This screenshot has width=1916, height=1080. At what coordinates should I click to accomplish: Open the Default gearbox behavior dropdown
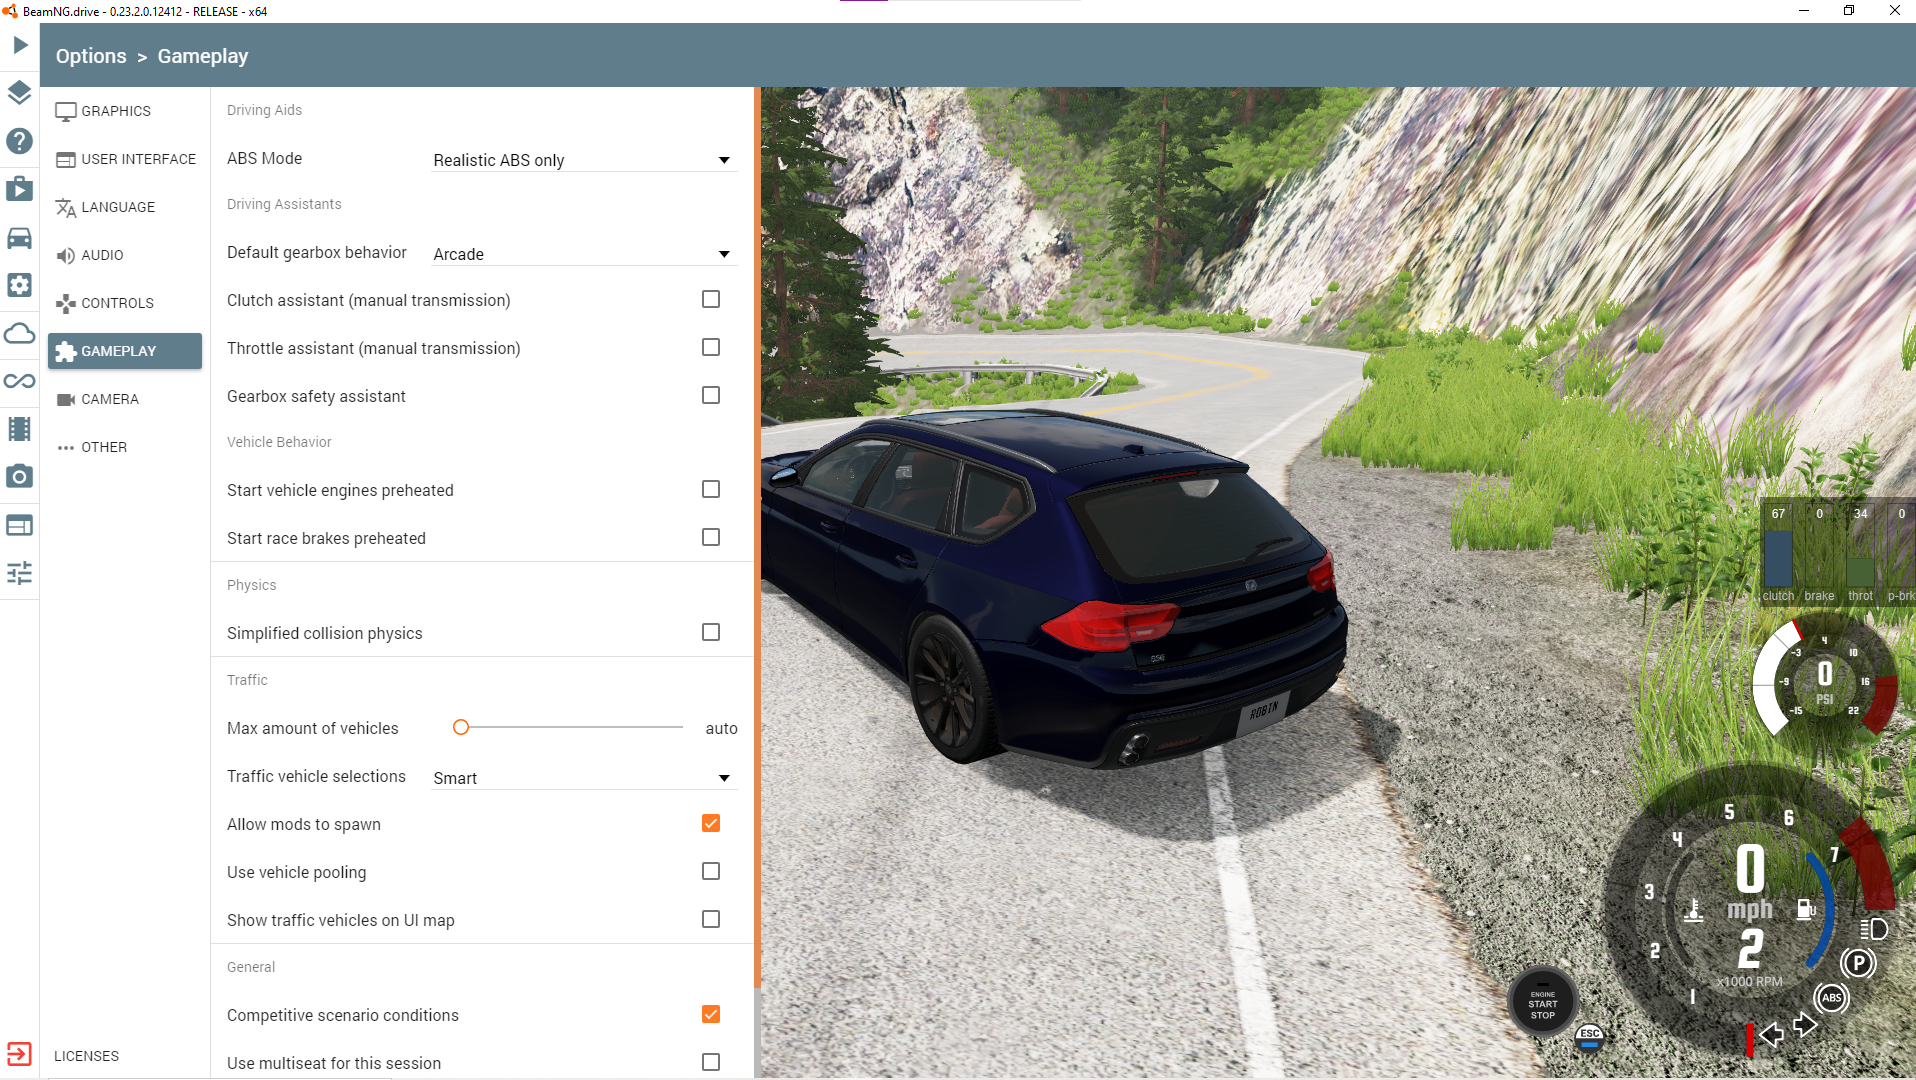[584, 254]
